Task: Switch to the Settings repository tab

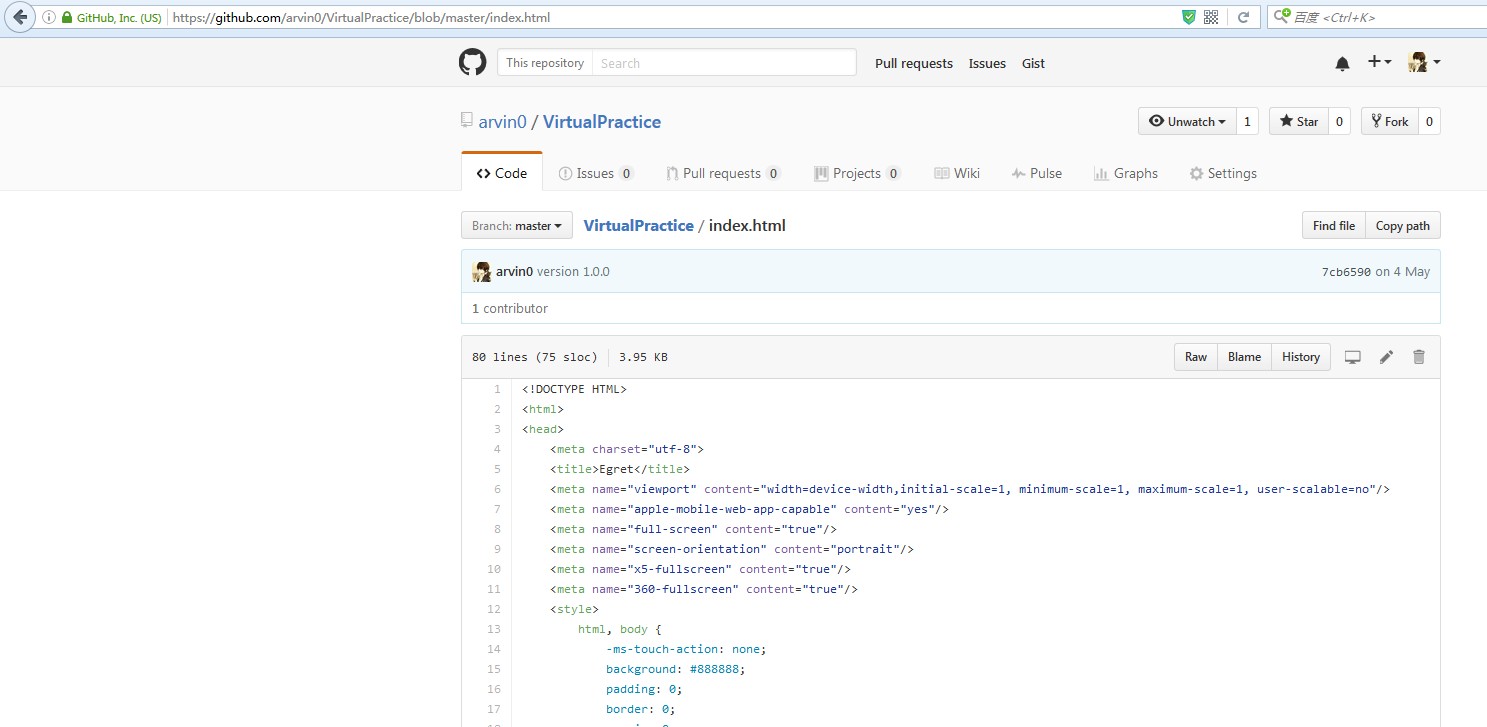Action: 1223,173
